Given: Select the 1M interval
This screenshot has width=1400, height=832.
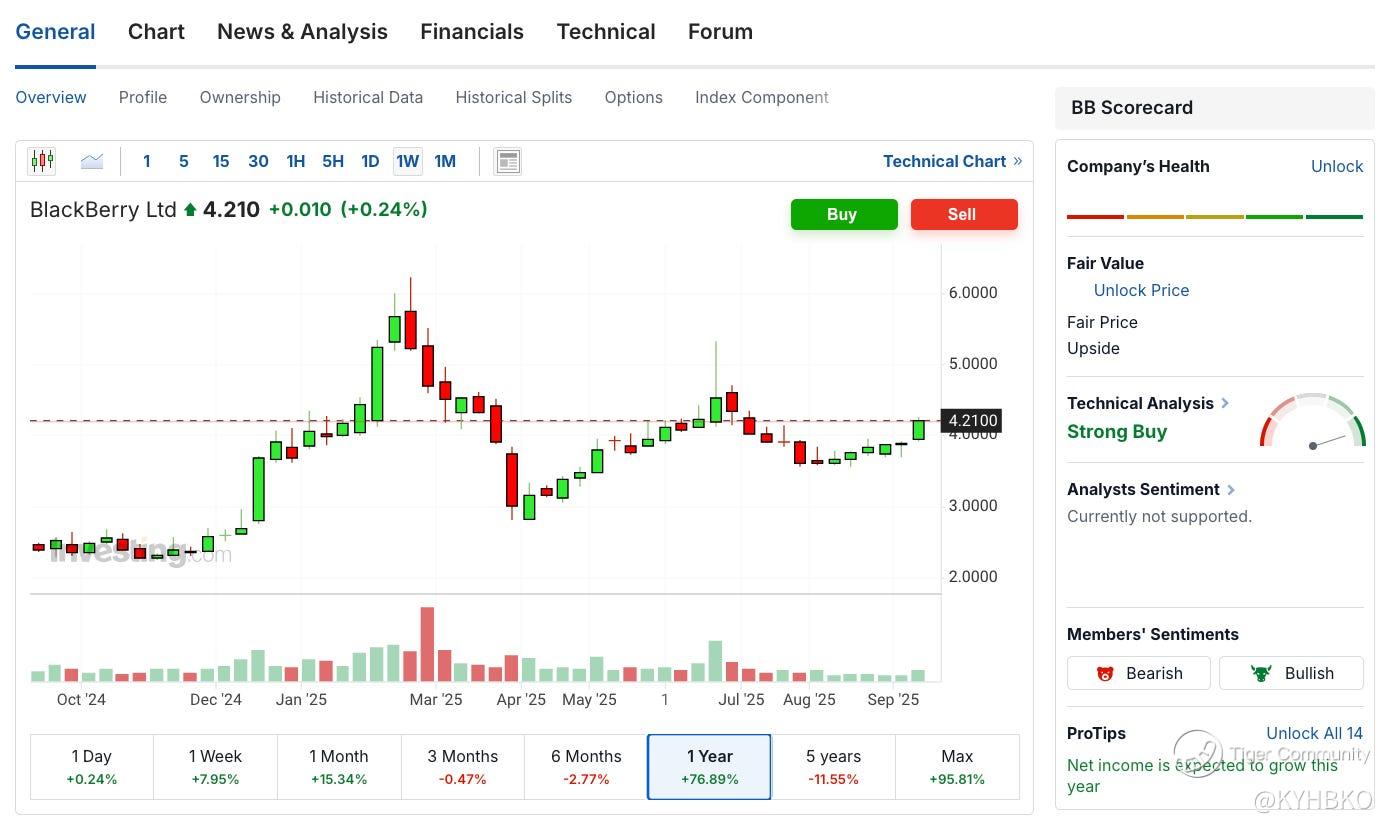Looking at the screenshot, I should click(445, 161).
